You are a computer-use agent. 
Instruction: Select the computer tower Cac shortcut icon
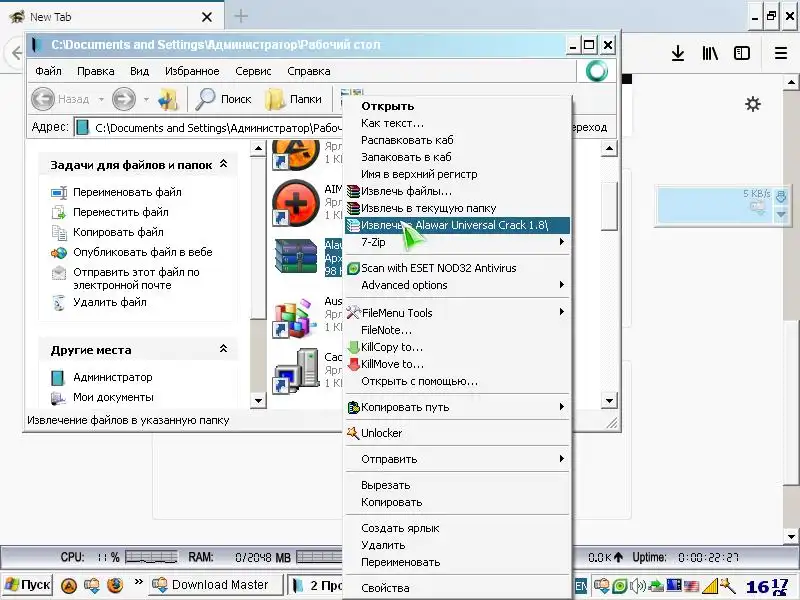pyautogui.click(x=296, y=371)
